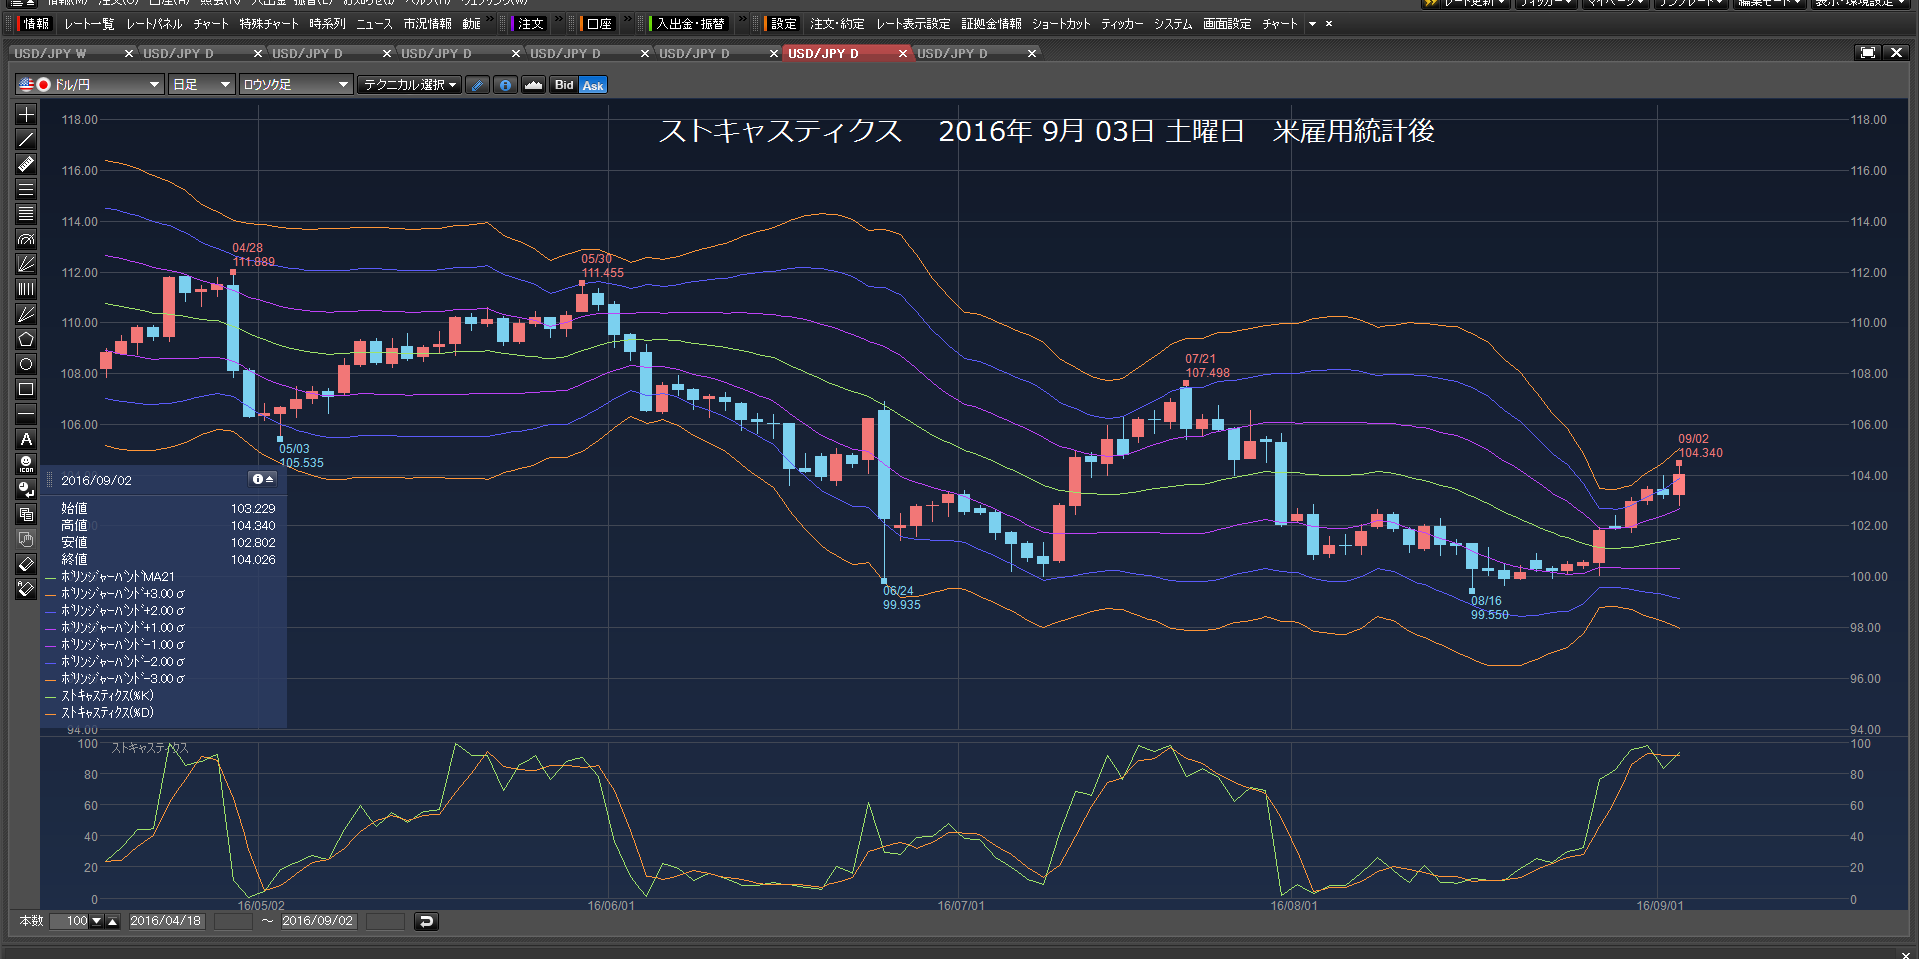Increase bar count with up stepper arrow
This screenshot has width=1919, height=959.
112,921
